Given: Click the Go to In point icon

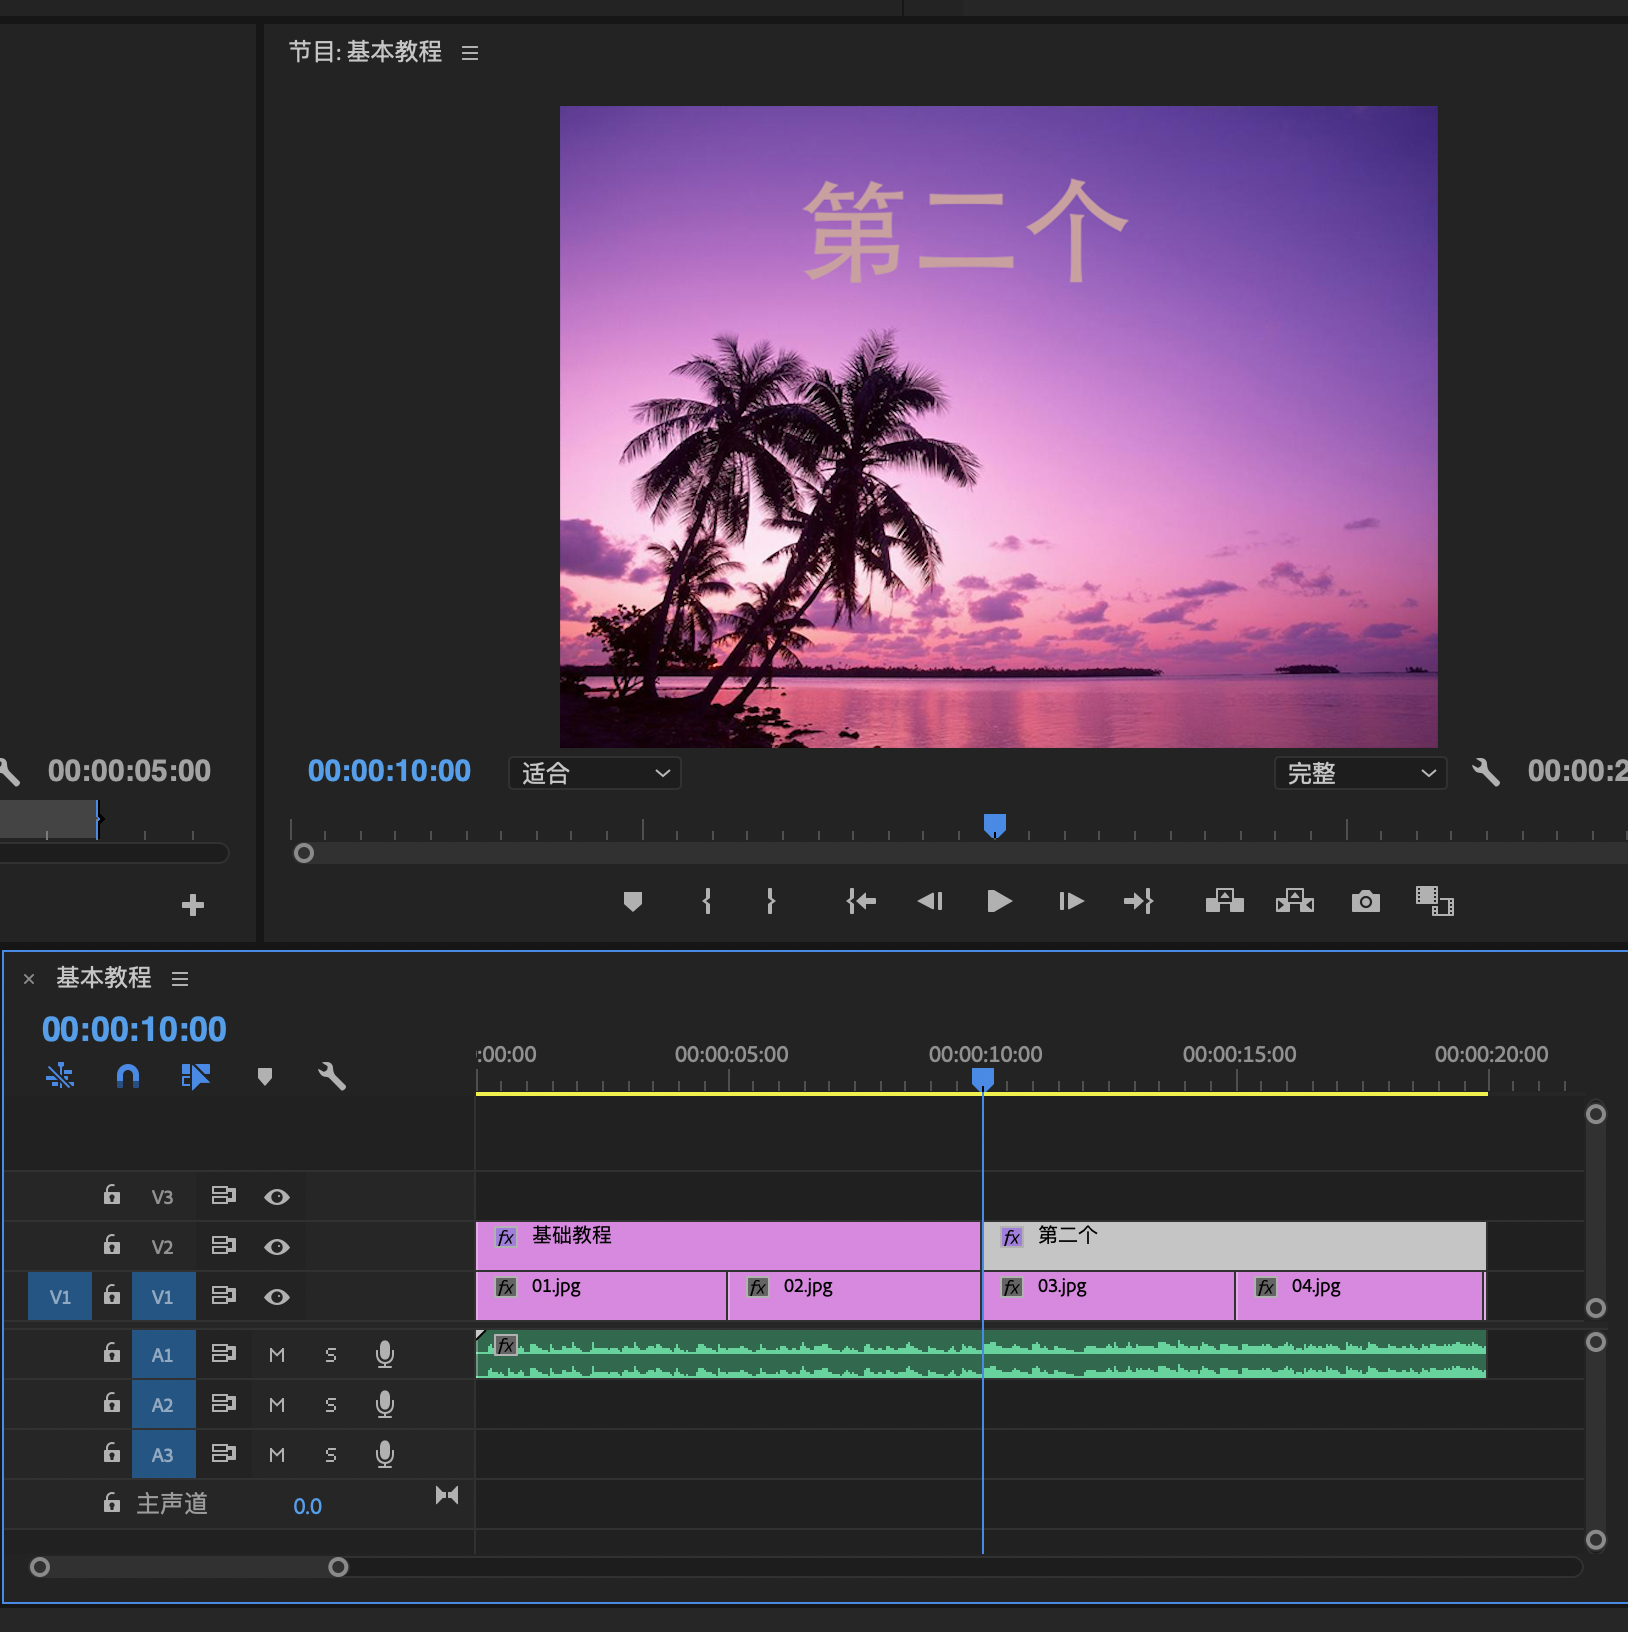Looking at the screenshot, I should tap(861, 902).
